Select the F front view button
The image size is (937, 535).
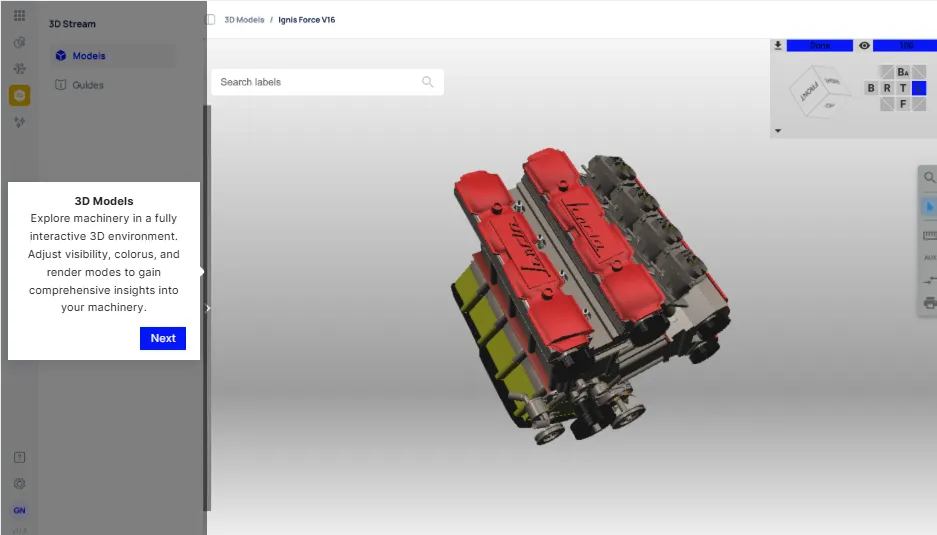(x=903, y=104)
